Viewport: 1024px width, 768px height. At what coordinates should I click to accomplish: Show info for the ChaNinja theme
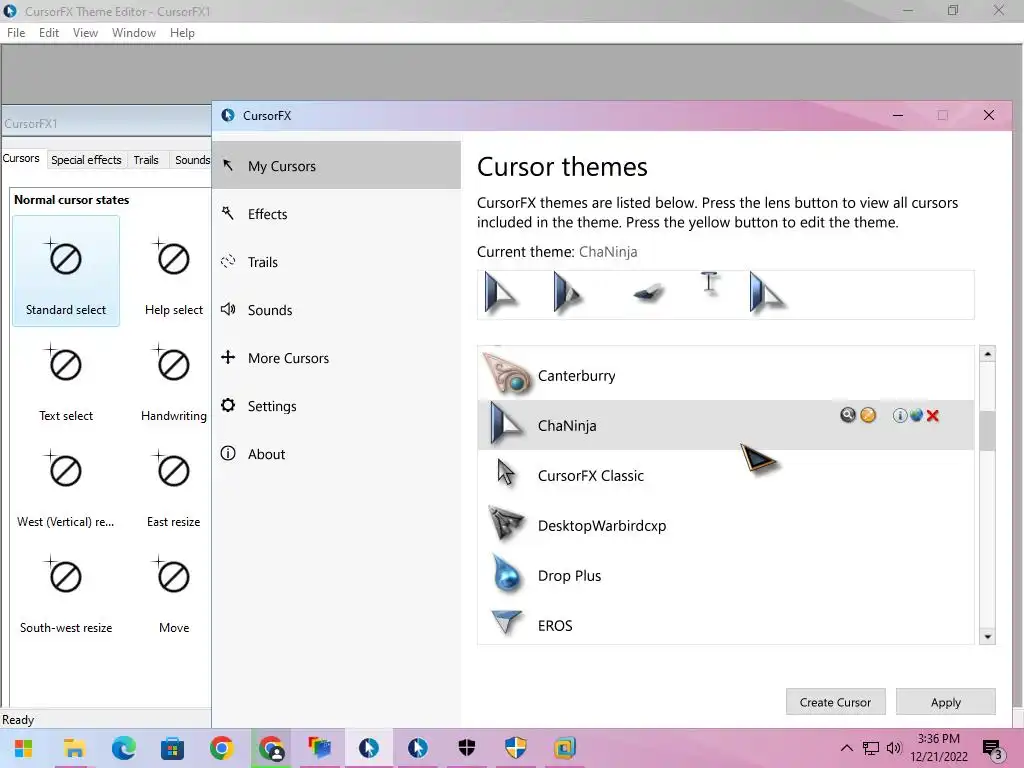(899, 415)
